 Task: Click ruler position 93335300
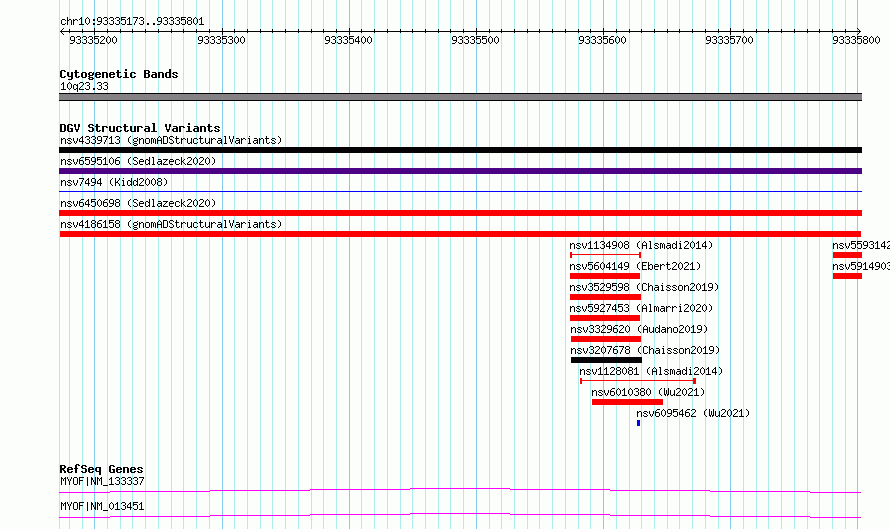221,40
